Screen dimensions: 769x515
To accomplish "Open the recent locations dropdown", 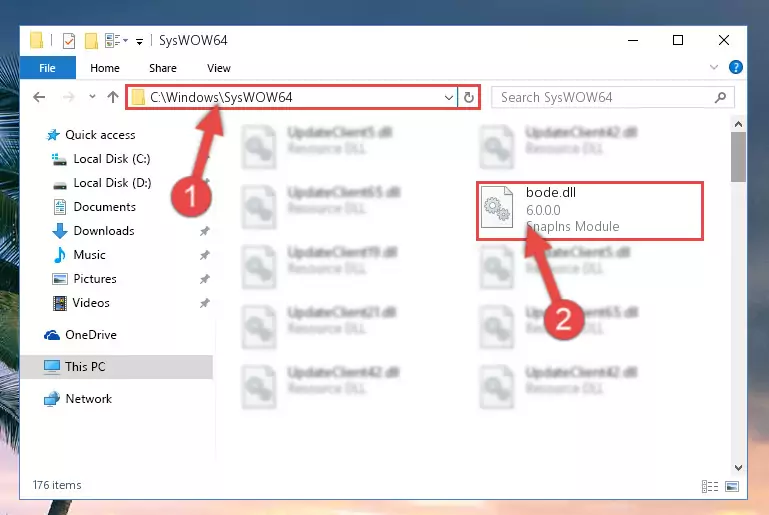I will tap(92, 97).
